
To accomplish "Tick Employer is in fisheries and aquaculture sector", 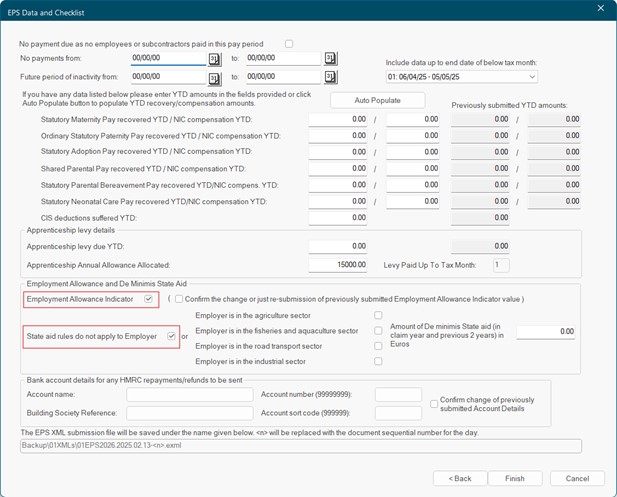I will pos(378,331).
